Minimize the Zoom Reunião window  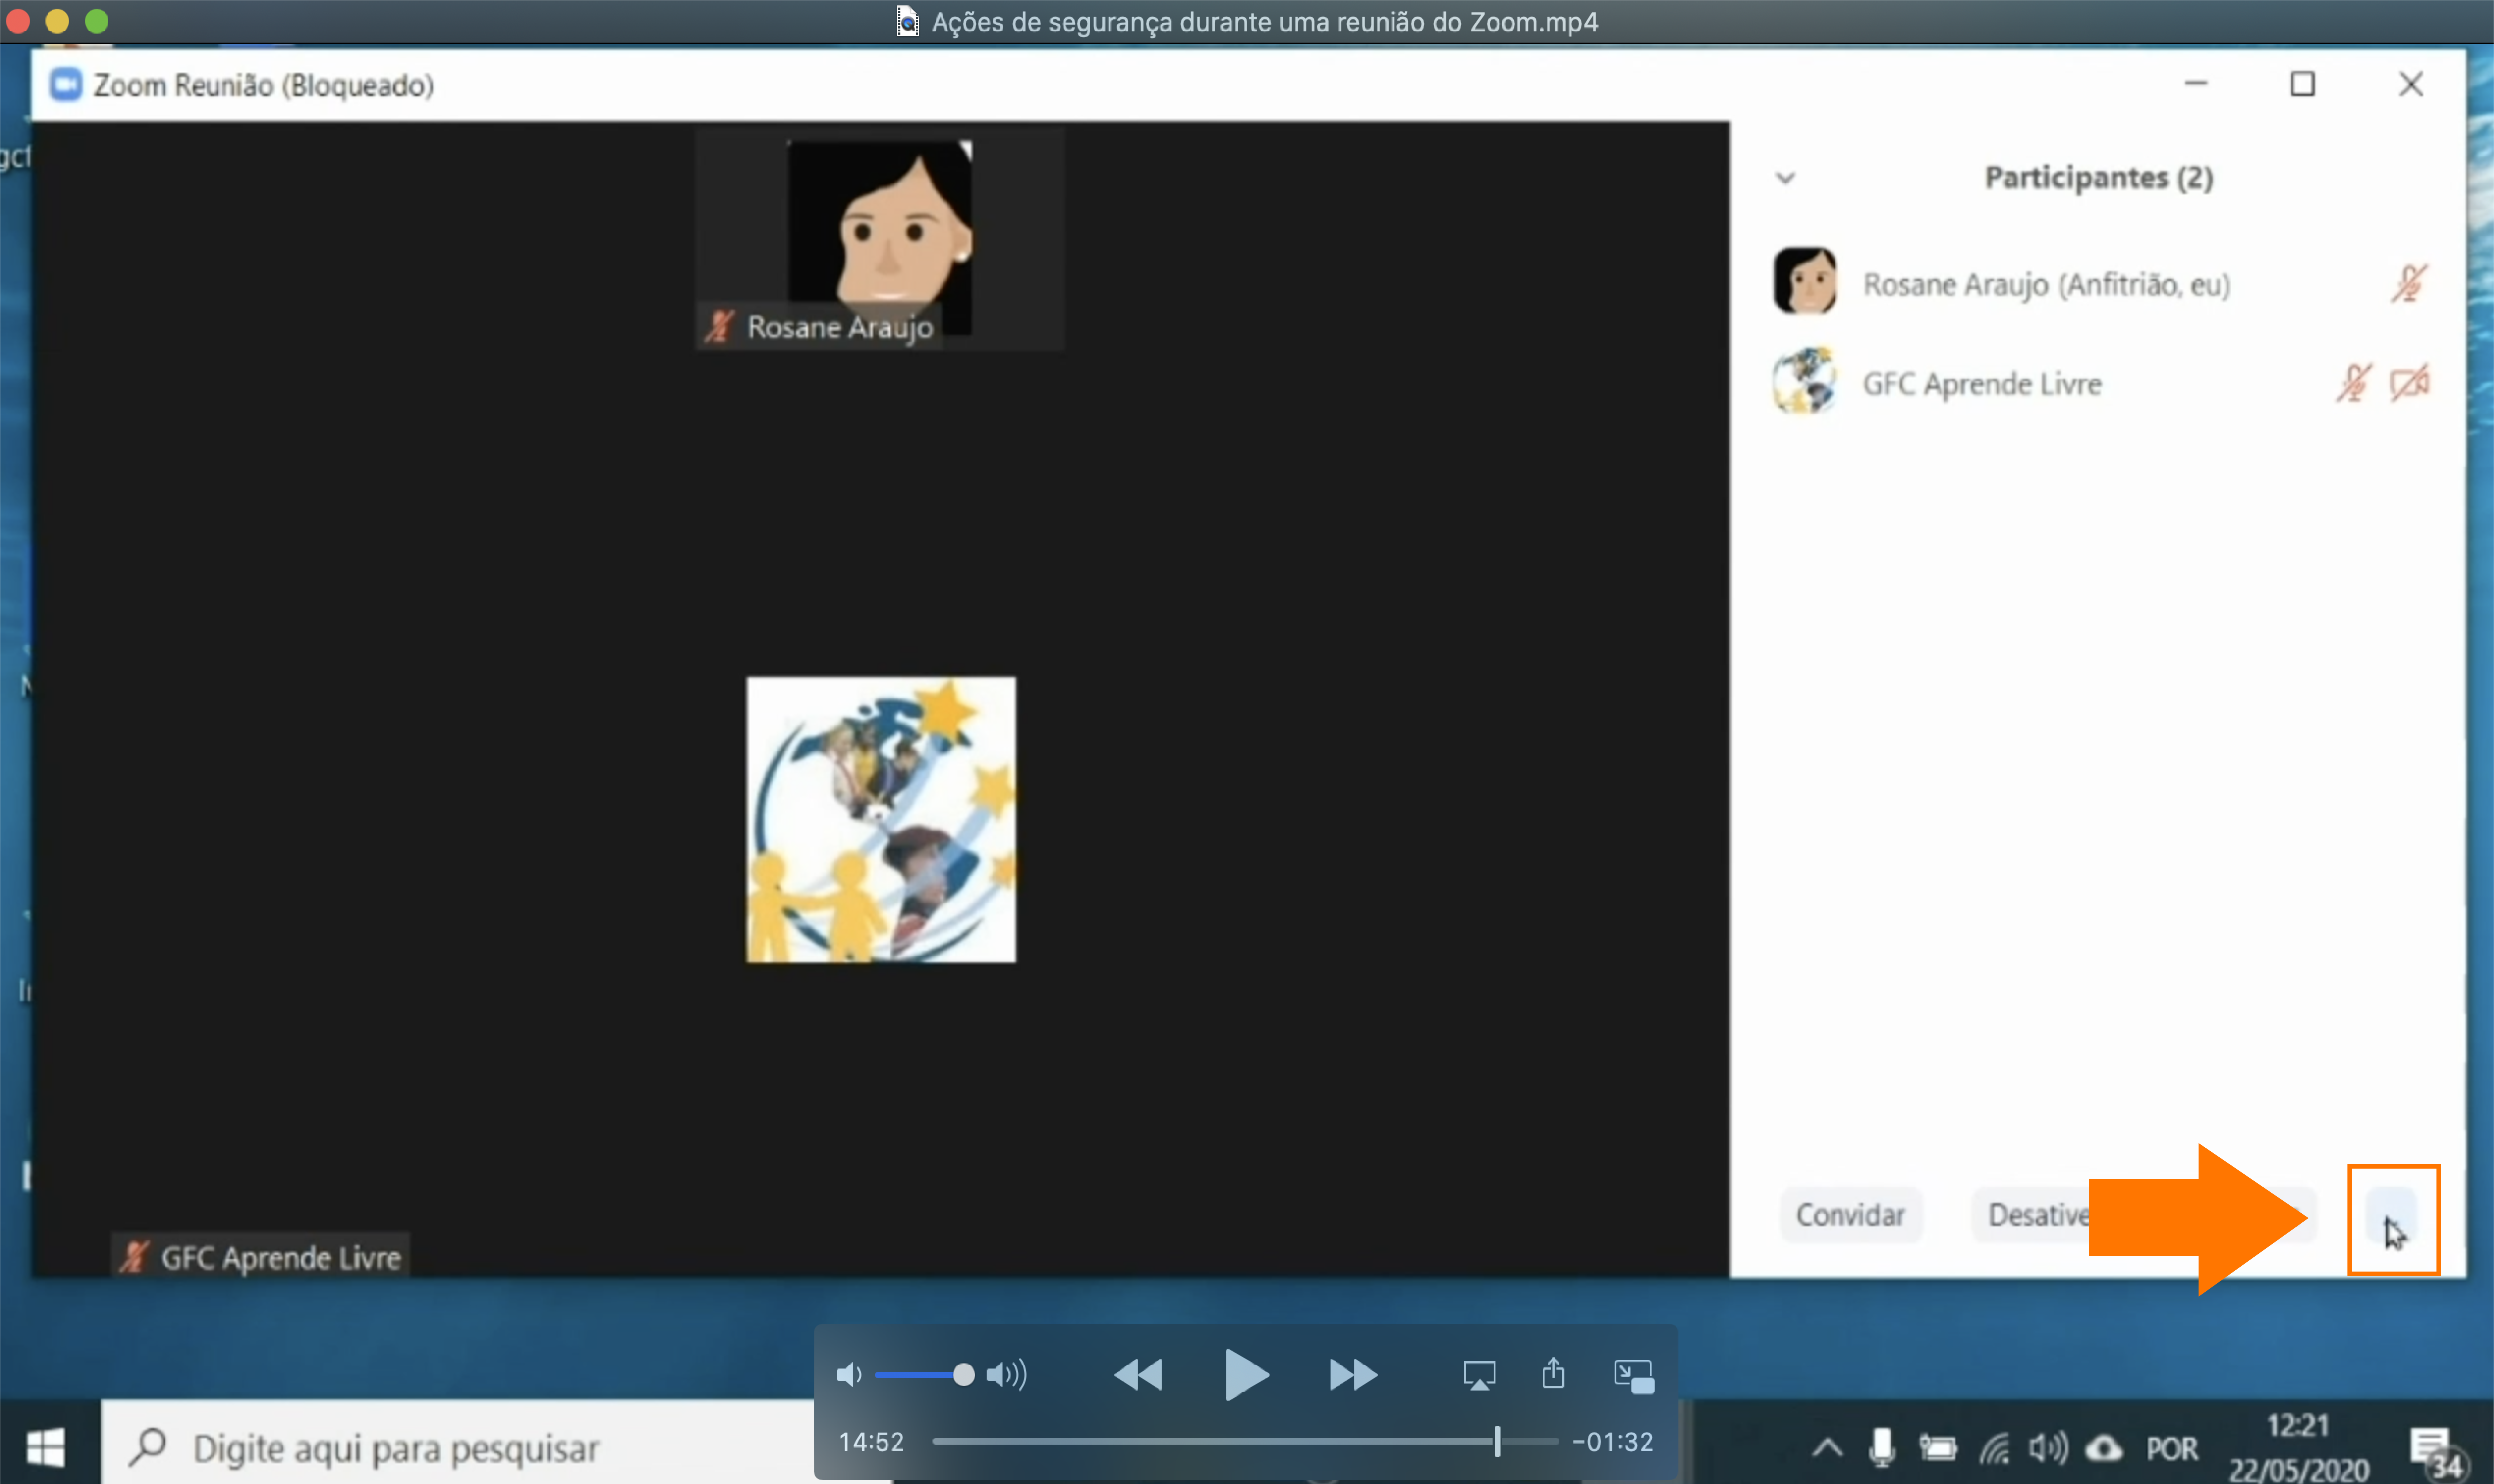[2195, 84]
